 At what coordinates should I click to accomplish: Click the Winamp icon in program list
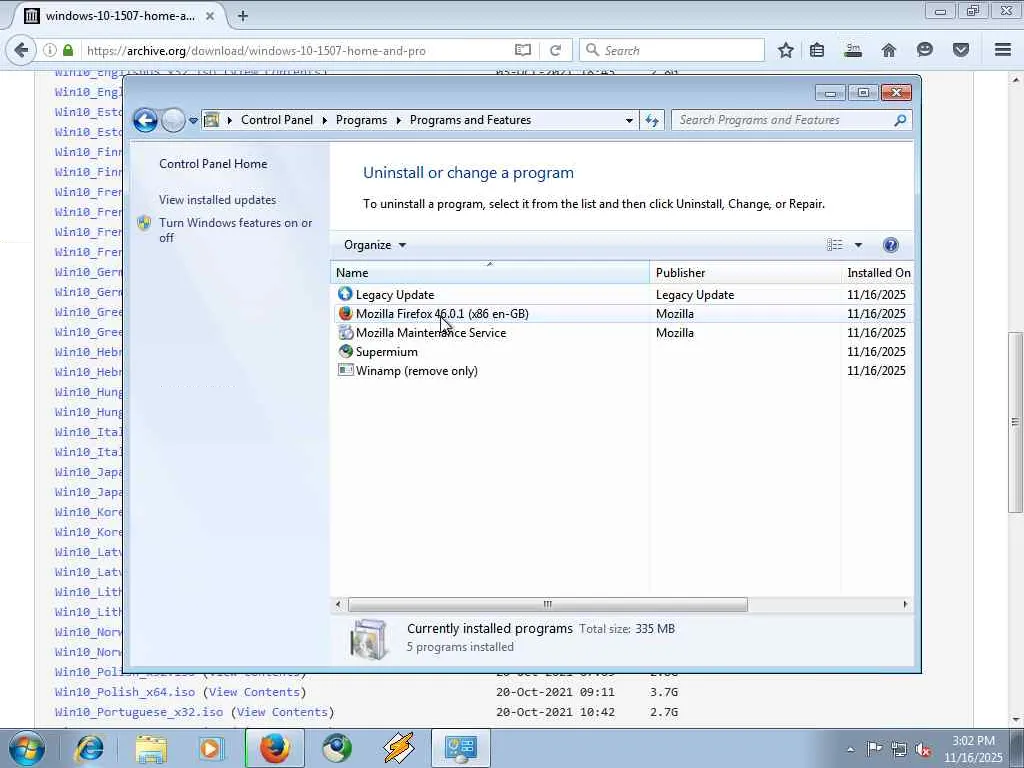click(345, 370)
